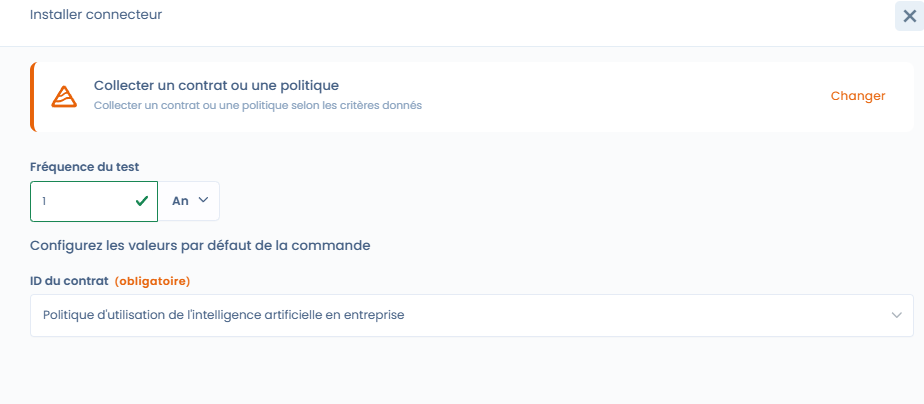Click the ID du contrat label
The width and height of the screenshot is (924, 404).
[69, 280]
